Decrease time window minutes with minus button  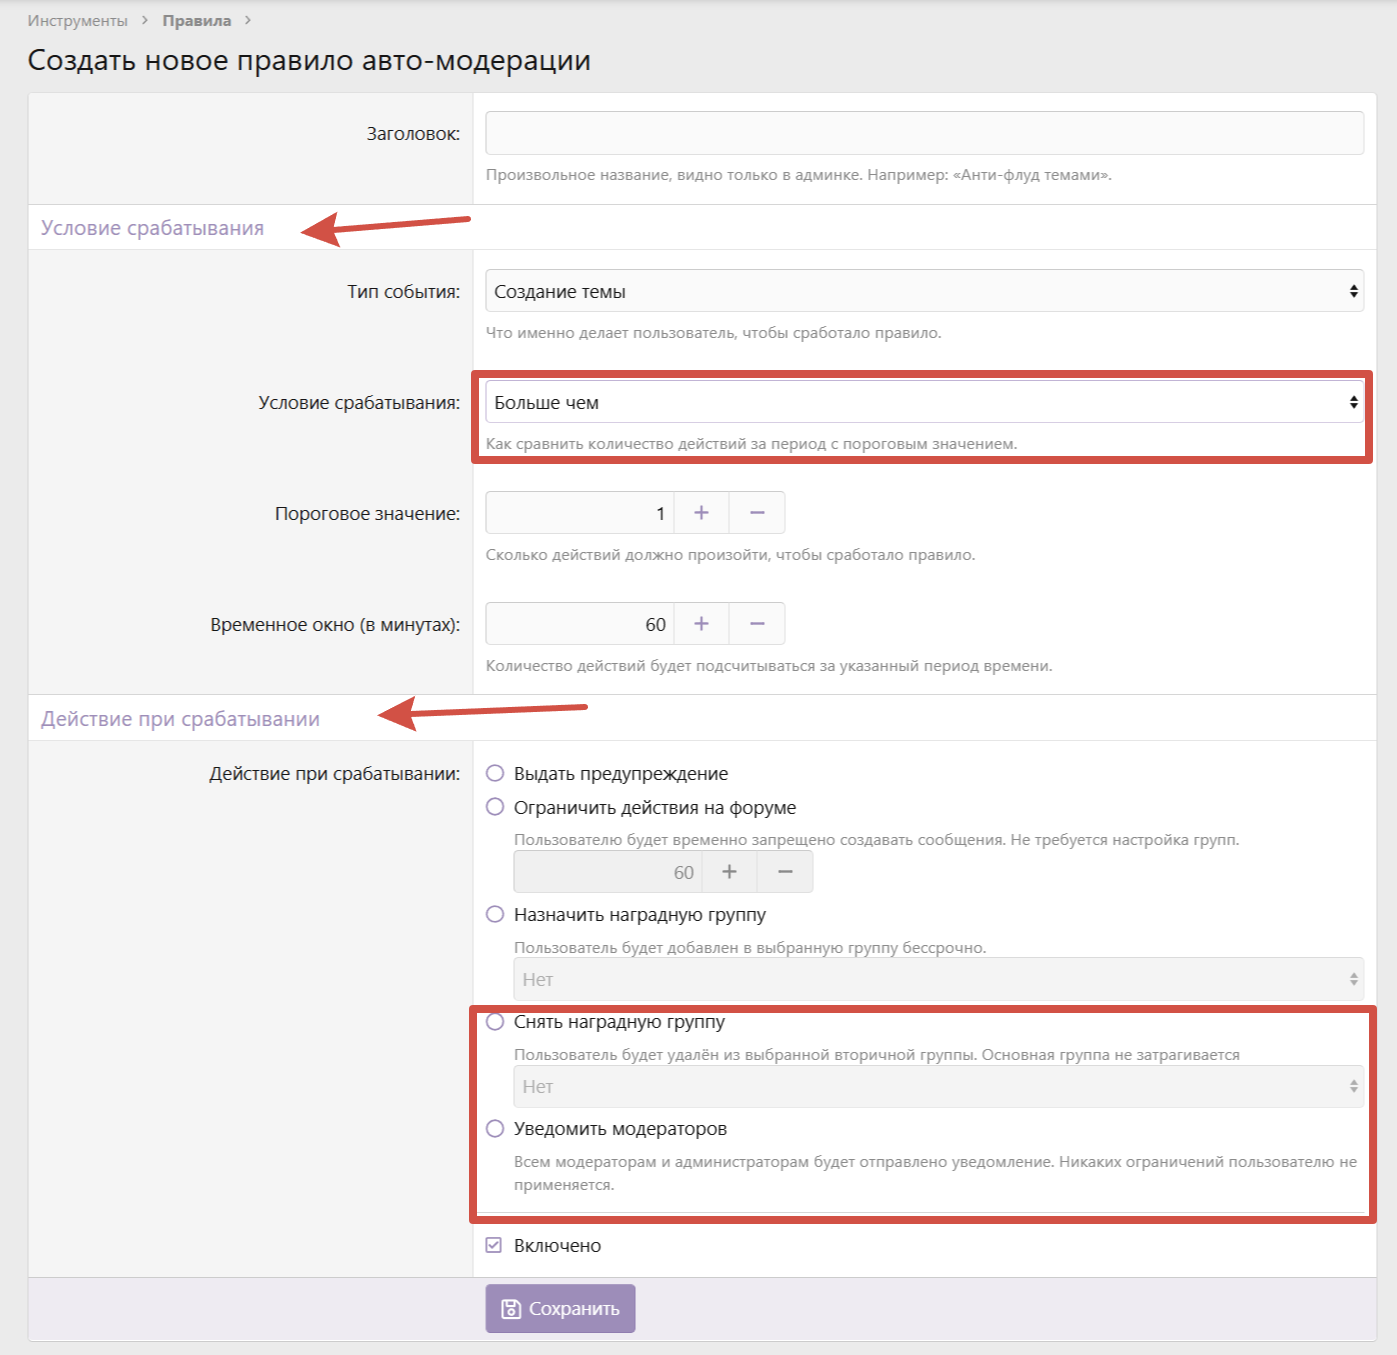pyautogui.click(x=757, y=624)
